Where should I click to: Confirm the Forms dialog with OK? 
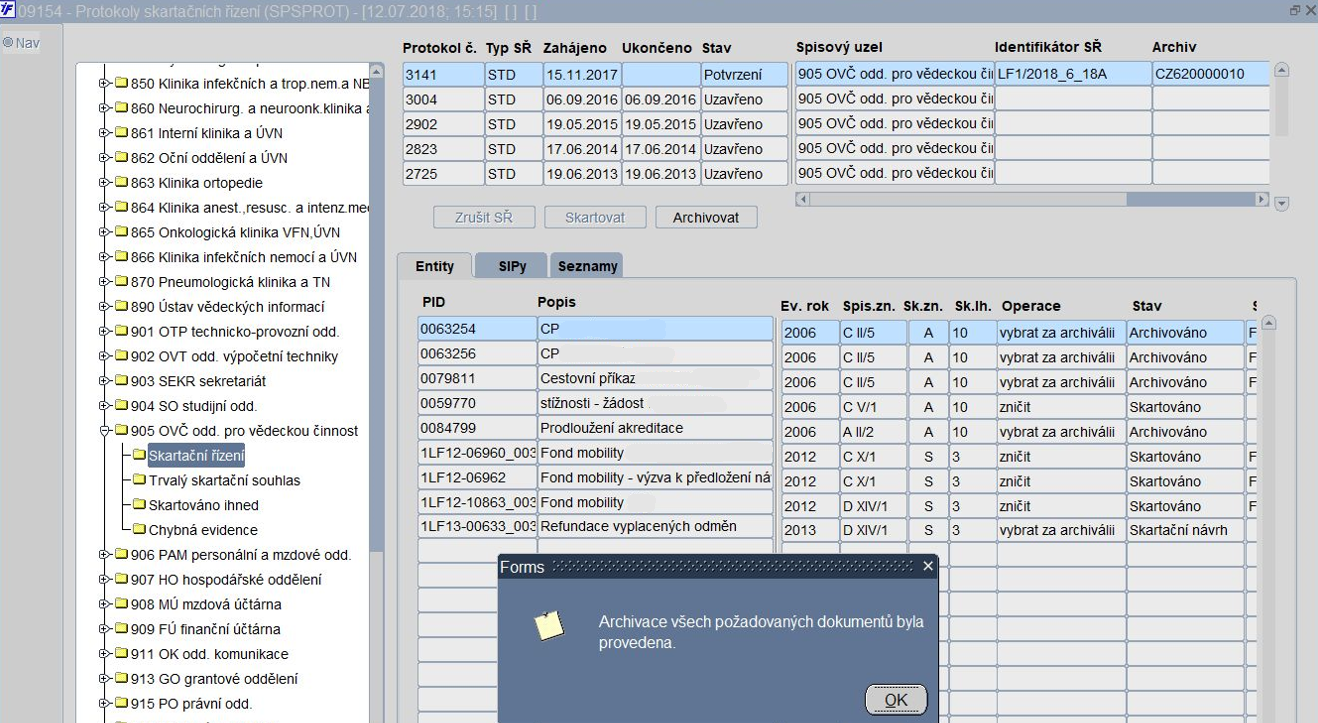point(896,700)
